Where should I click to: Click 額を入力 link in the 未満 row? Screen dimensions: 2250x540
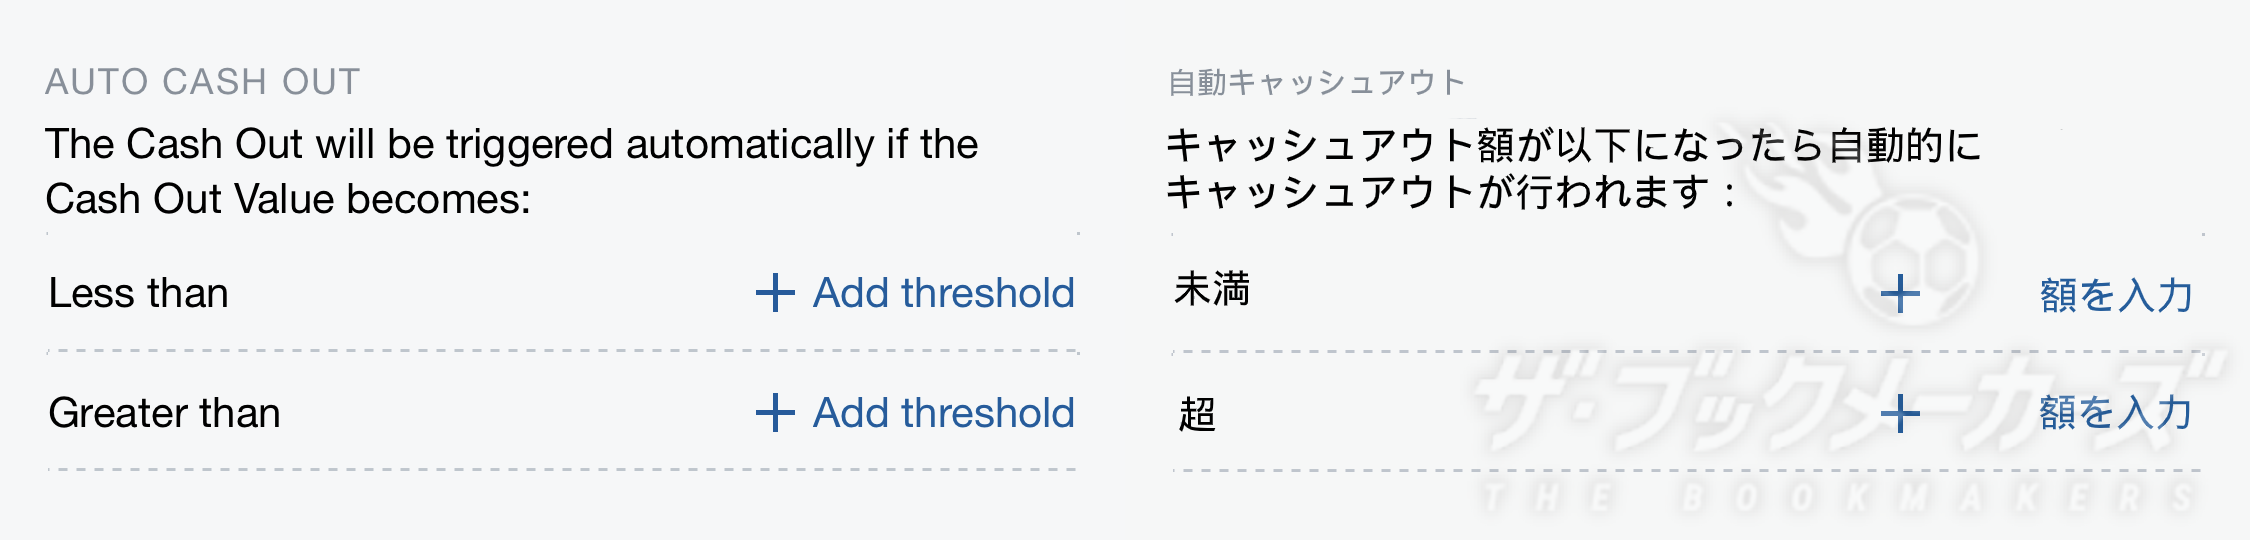point(2116,295)
